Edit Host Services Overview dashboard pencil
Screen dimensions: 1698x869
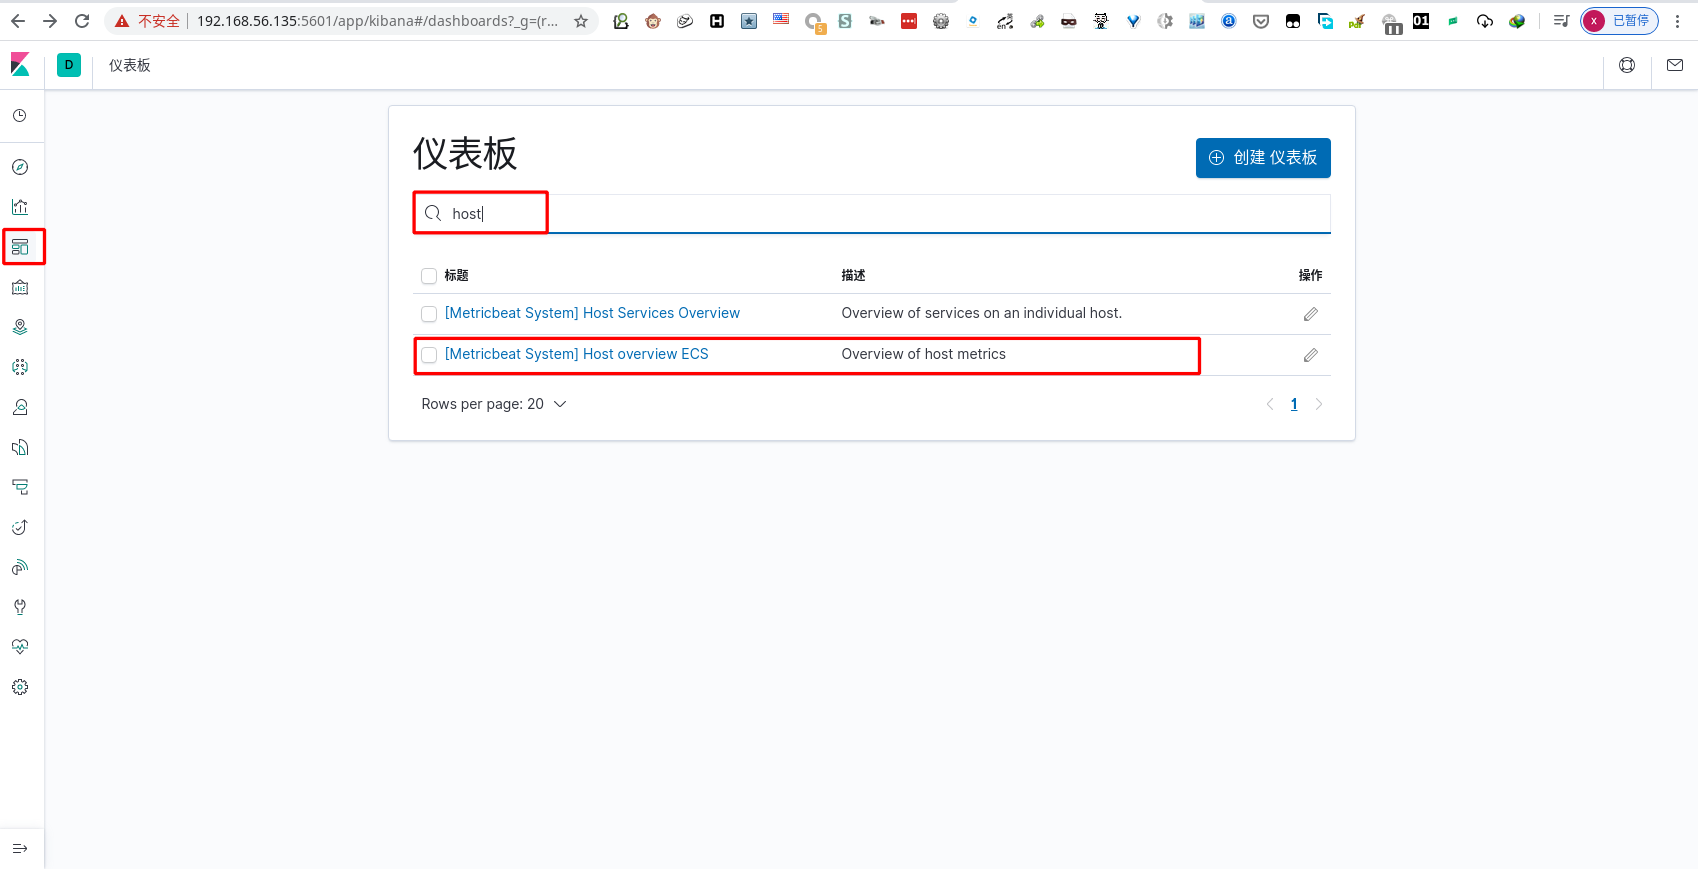point(1311,314)
